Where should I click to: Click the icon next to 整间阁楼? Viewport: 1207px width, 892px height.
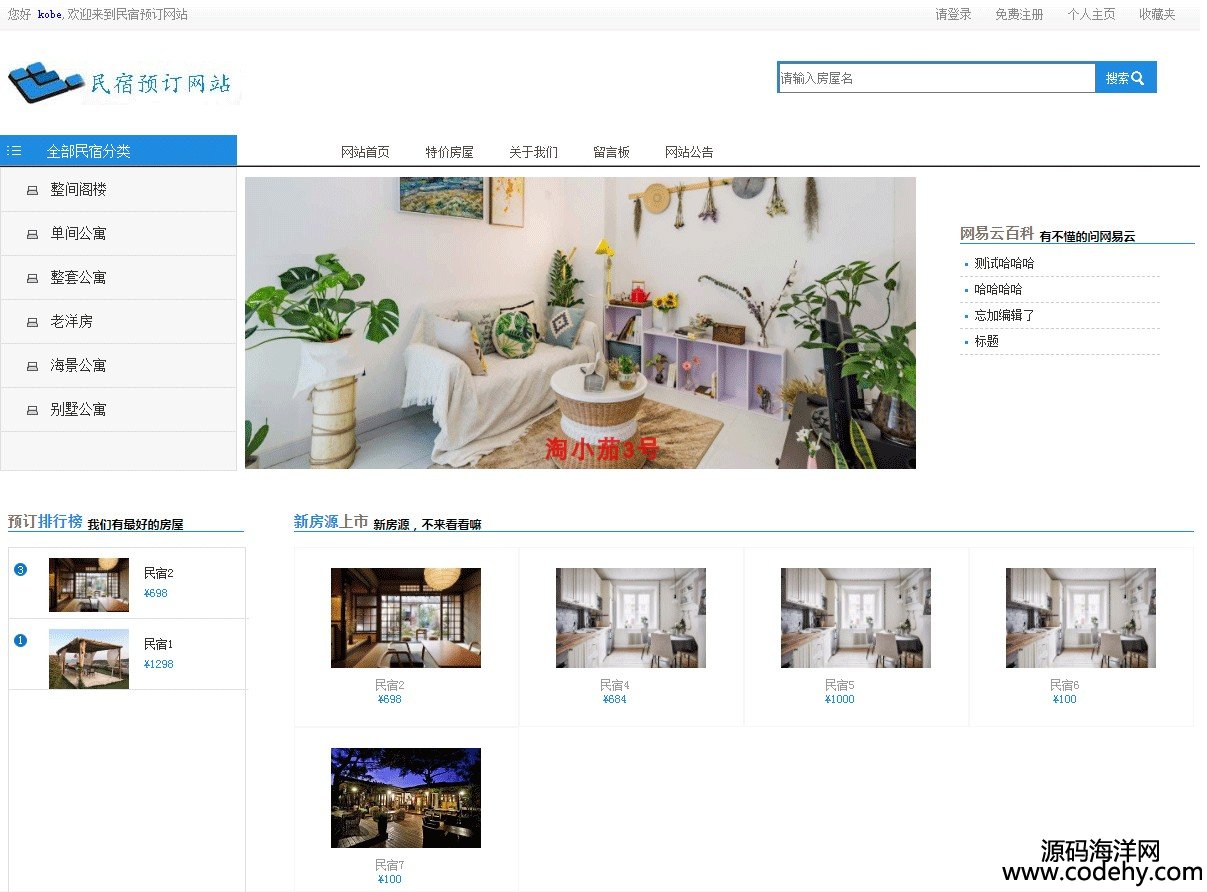(32, 190)
